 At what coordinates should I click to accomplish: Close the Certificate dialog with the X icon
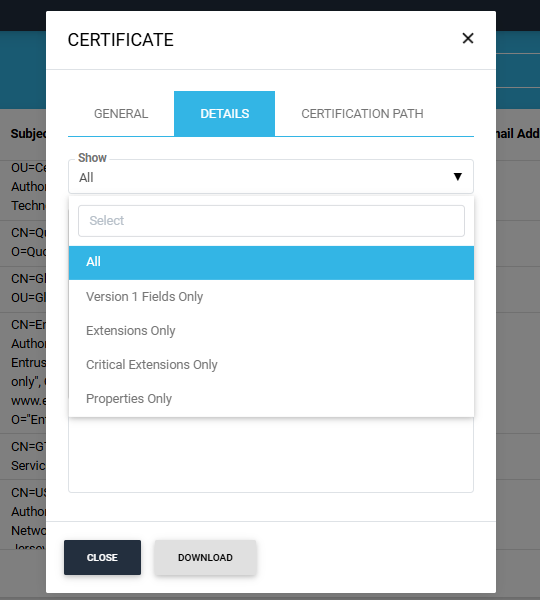click(x=468, y=38)
